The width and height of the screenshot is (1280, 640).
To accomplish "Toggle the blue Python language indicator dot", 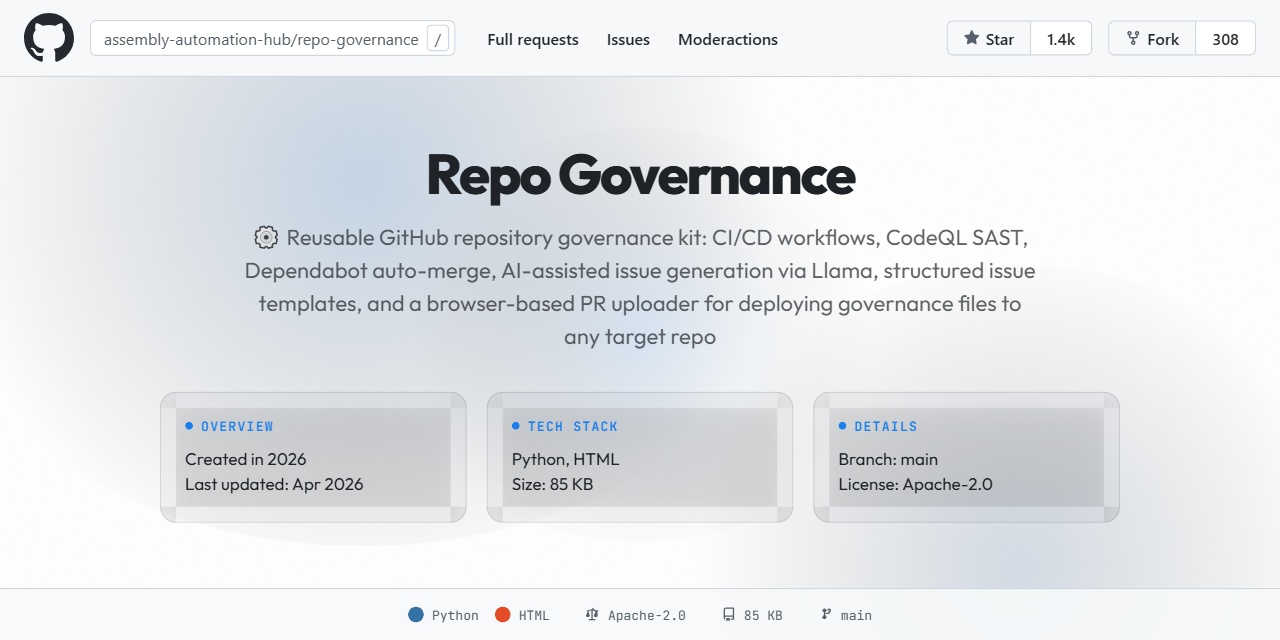I will [x=414, y=615].
